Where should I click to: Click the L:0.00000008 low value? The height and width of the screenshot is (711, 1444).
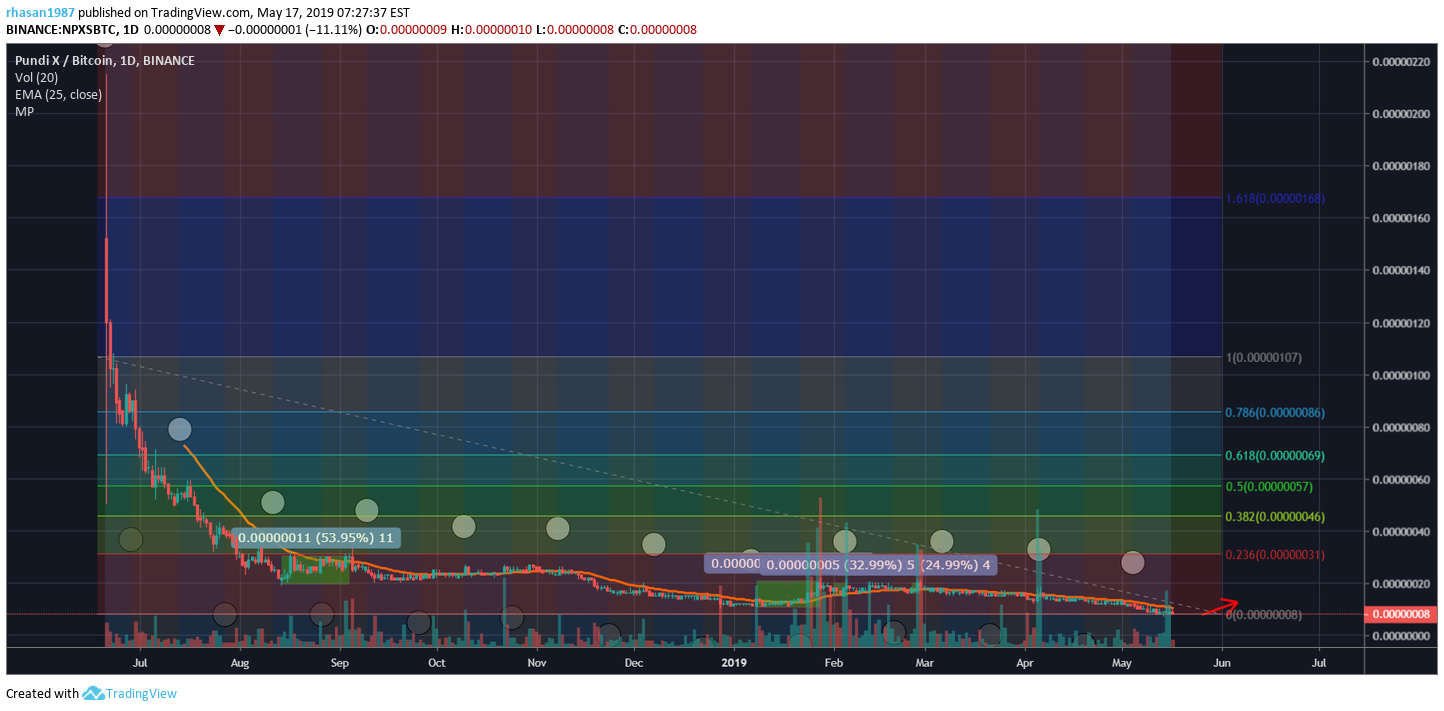pos(576,30)
